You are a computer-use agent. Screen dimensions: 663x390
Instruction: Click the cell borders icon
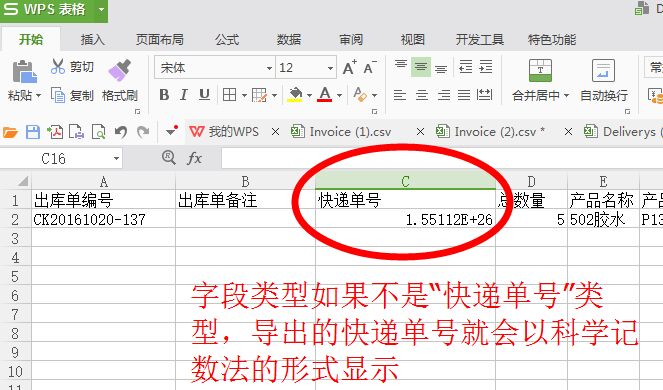[x=229, y=95]
